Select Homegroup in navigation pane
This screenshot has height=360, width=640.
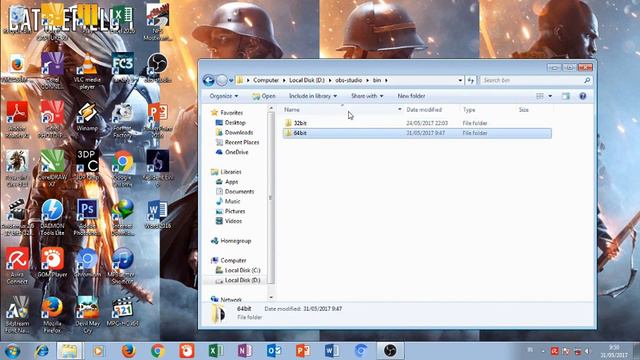[x=236, y=241]
